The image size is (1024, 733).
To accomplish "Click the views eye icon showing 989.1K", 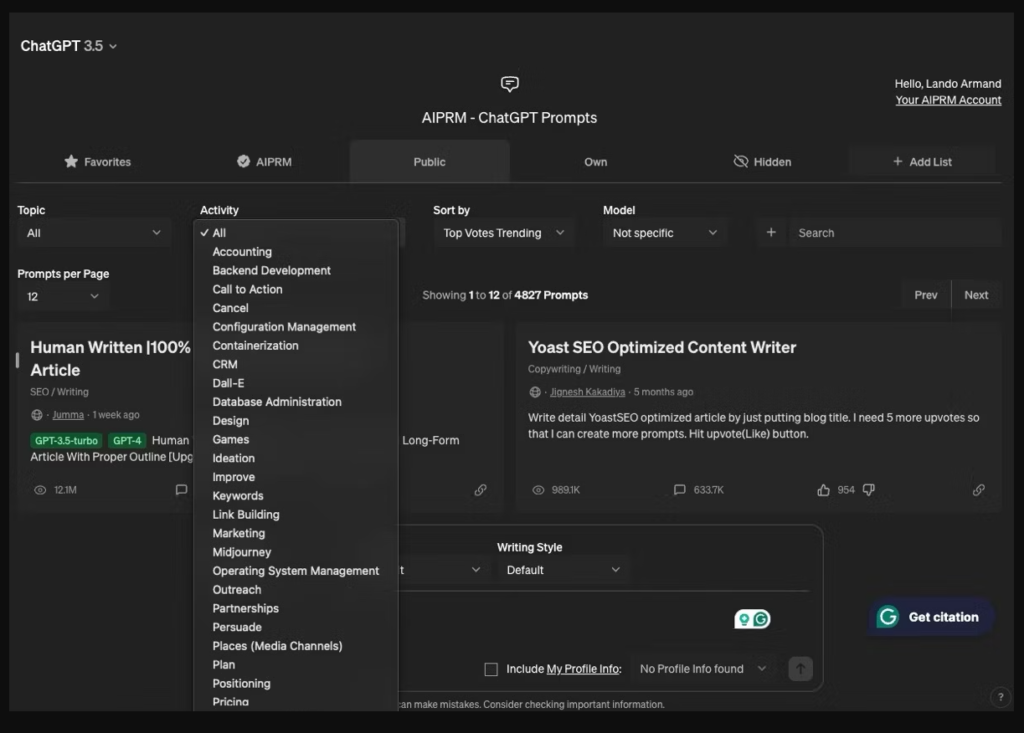I will [538, 490].
